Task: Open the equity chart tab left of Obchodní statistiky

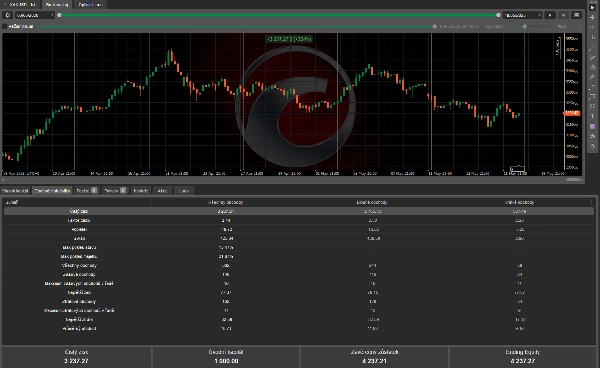Action: [x=15, y=191]
